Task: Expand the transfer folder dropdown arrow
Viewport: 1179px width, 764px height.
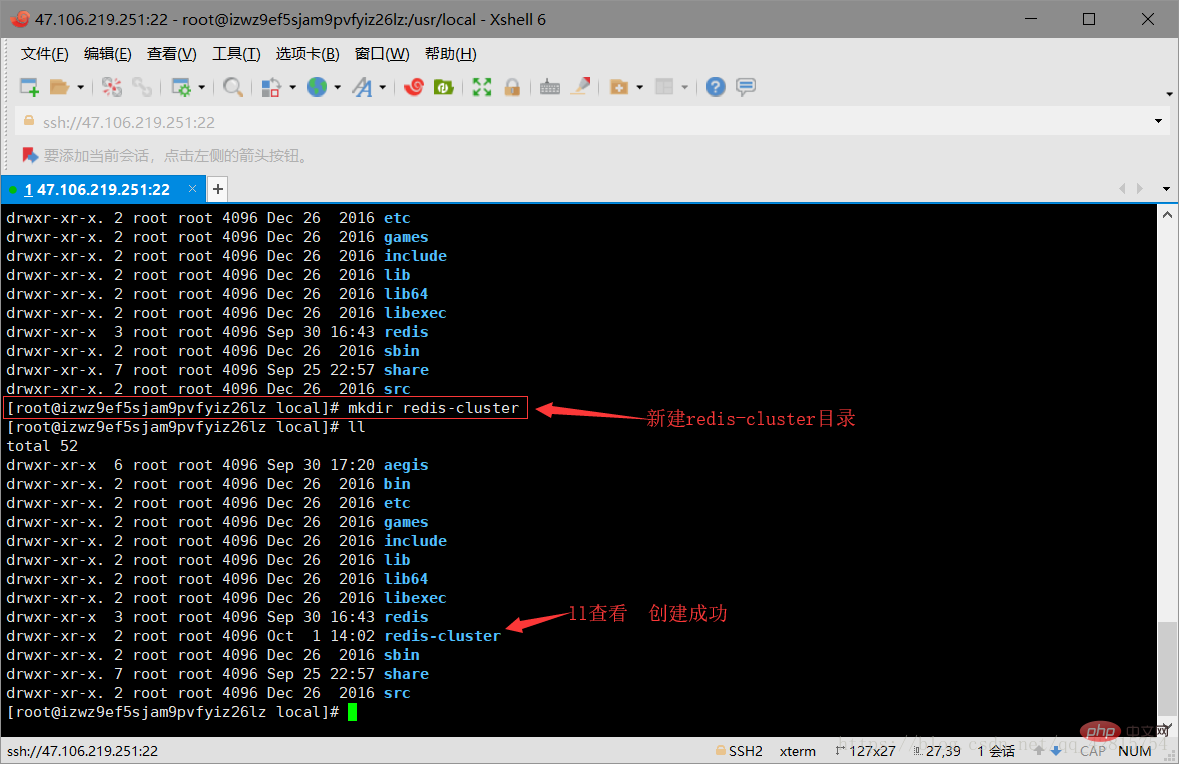Action: coord(640,87)
